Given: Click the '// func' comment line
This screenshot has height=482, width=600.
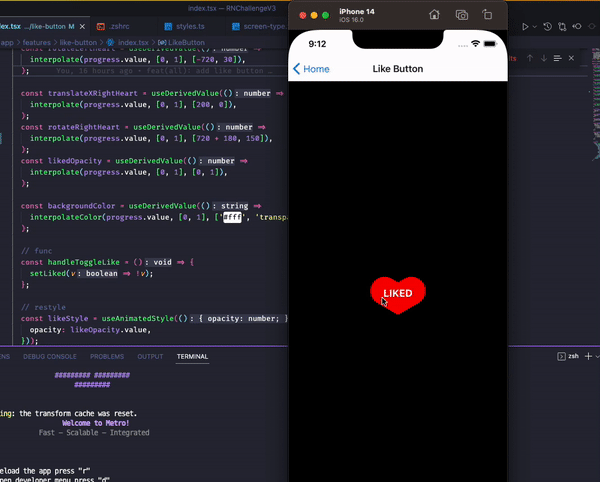Looking at the screenshot, I should click(x=36, y=251).
